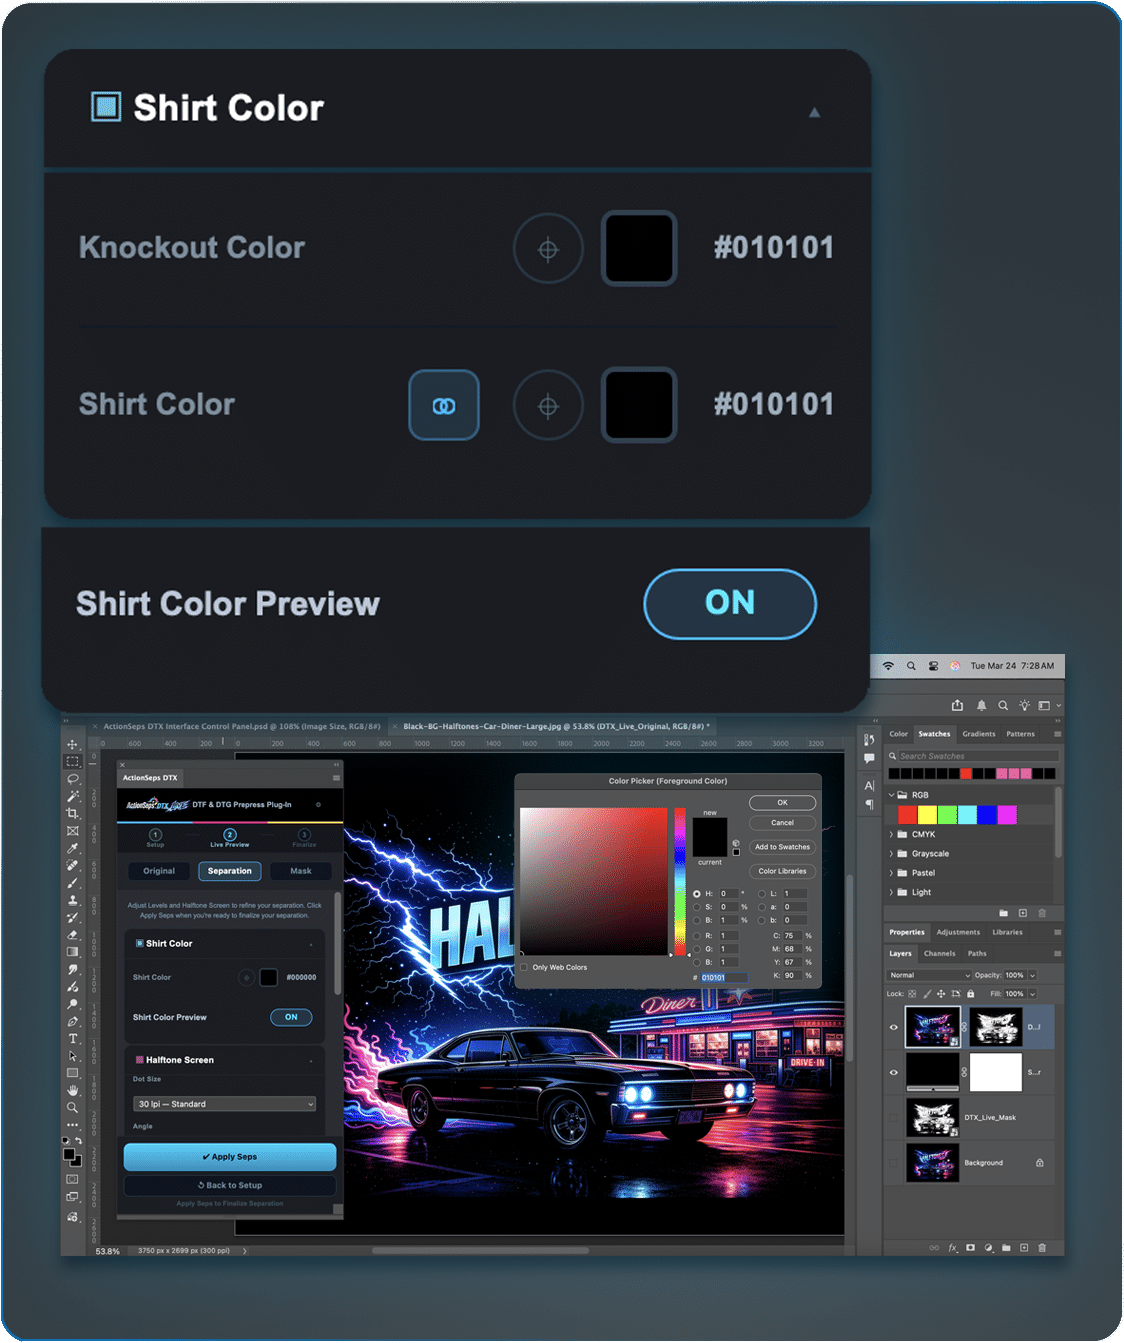Select the S radio button in Color Picker
Viewport: 1124px width, 1343px height.
[697, 907]
